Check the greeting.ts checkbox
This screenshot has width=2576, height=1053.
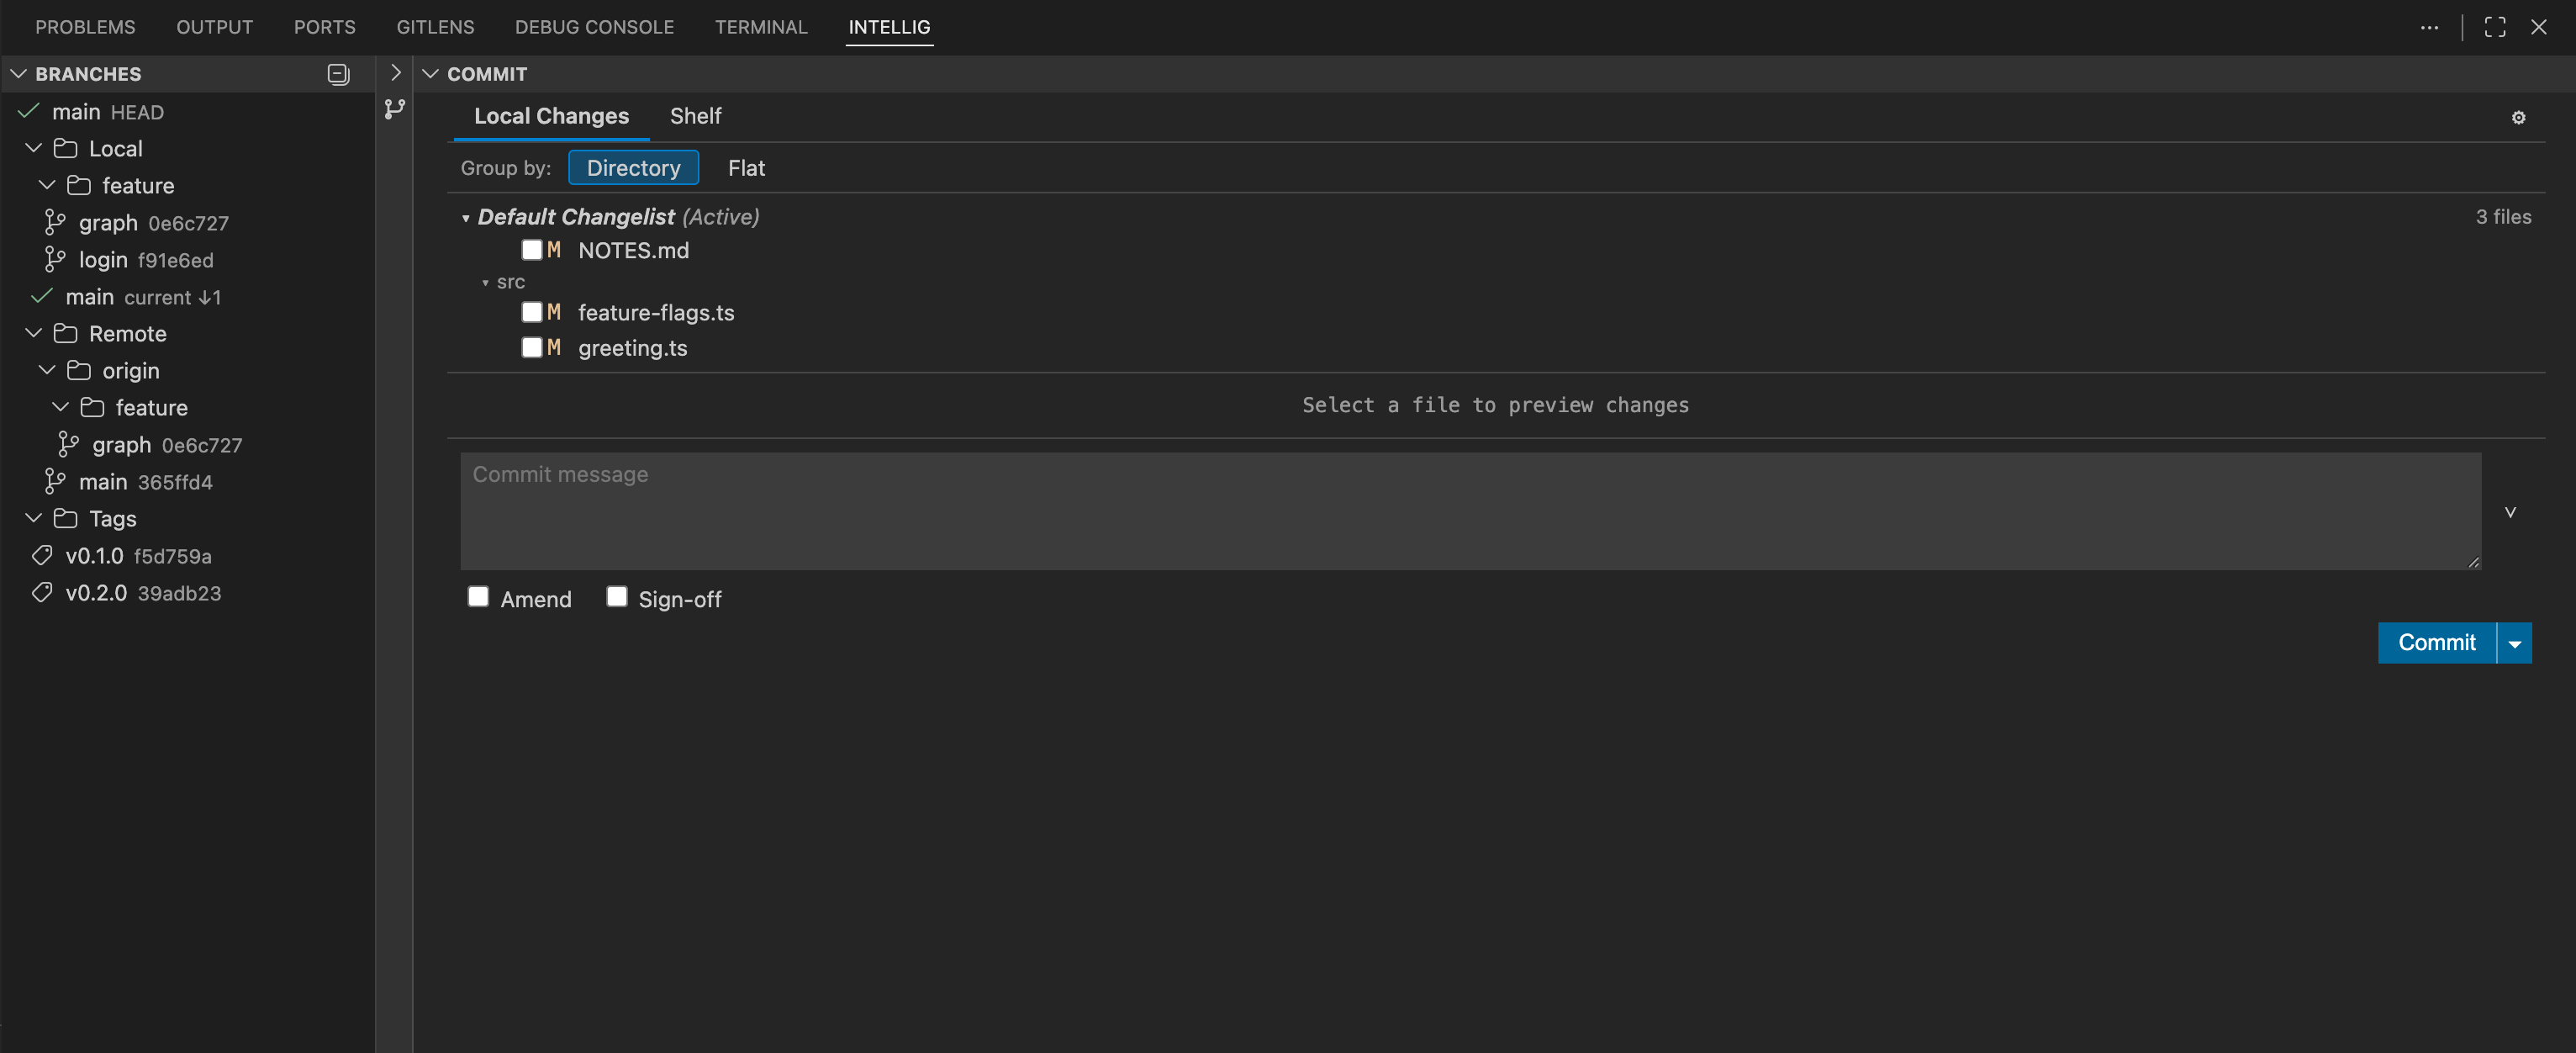click(531, 347)
